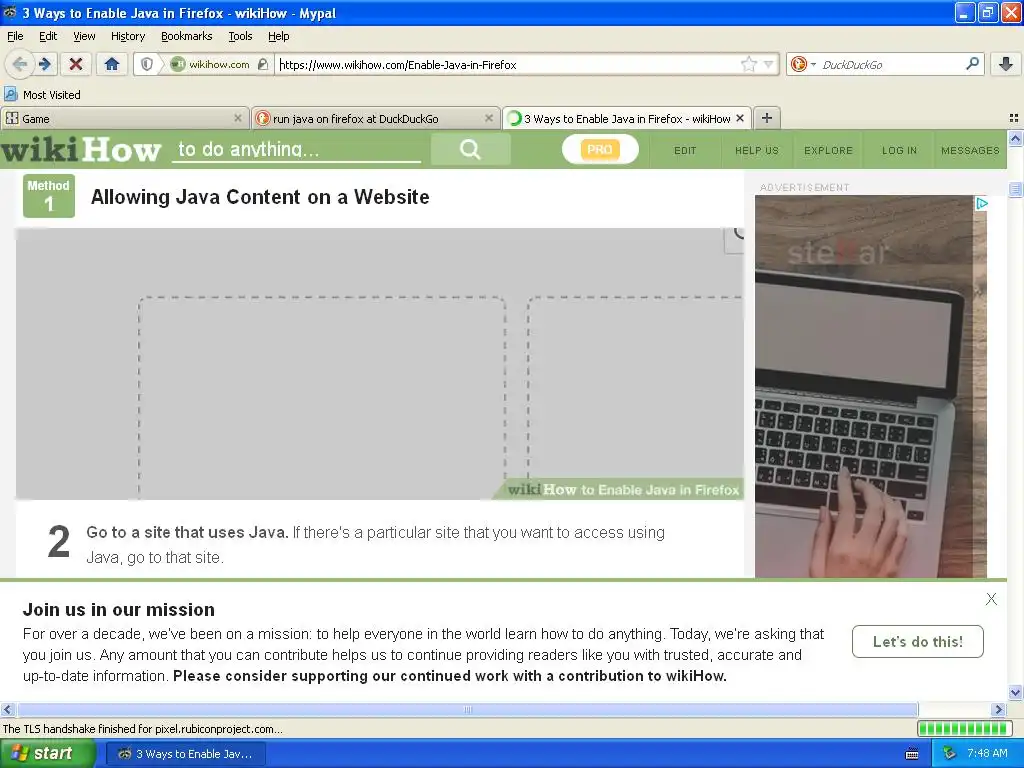This screenshot has width=1024, height=768.
Task: Go back with the browser back arrow
Action: tap(20, 64)
